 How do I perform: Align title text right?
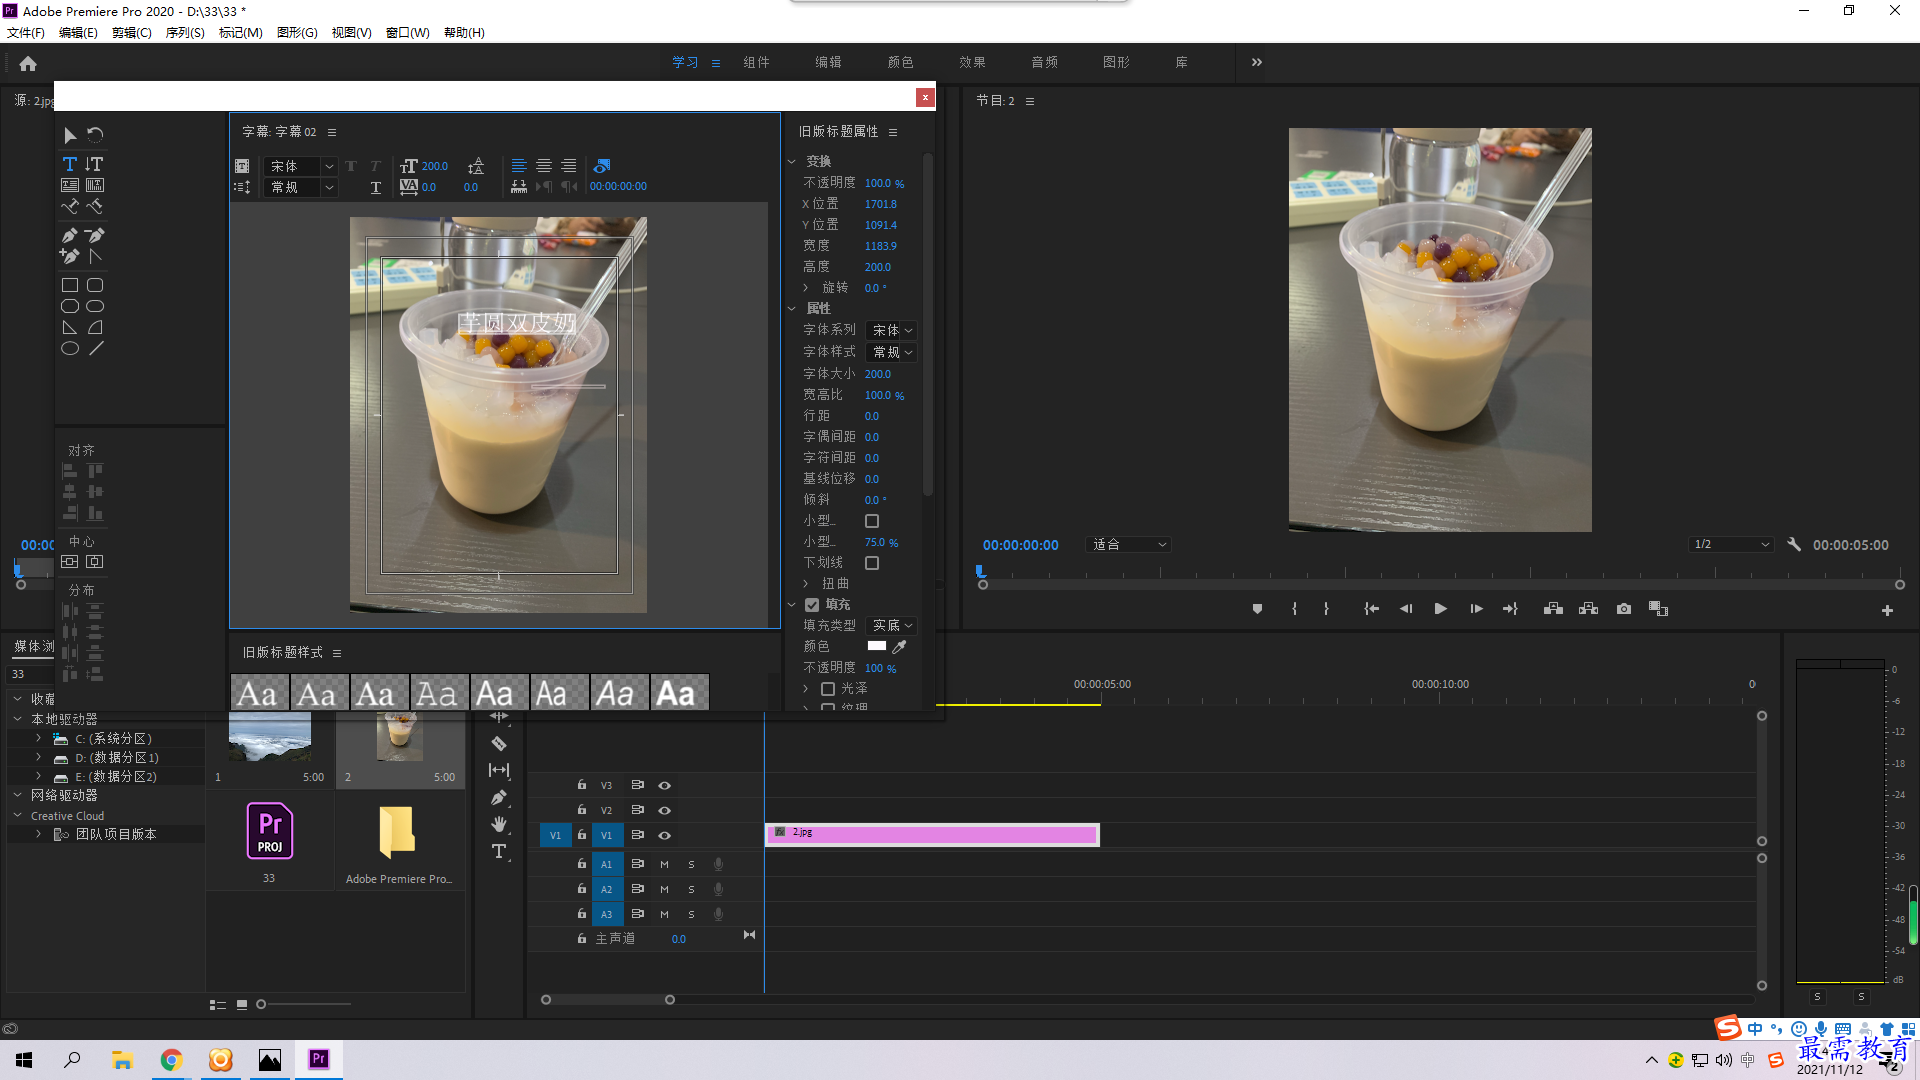pos(568,166)
